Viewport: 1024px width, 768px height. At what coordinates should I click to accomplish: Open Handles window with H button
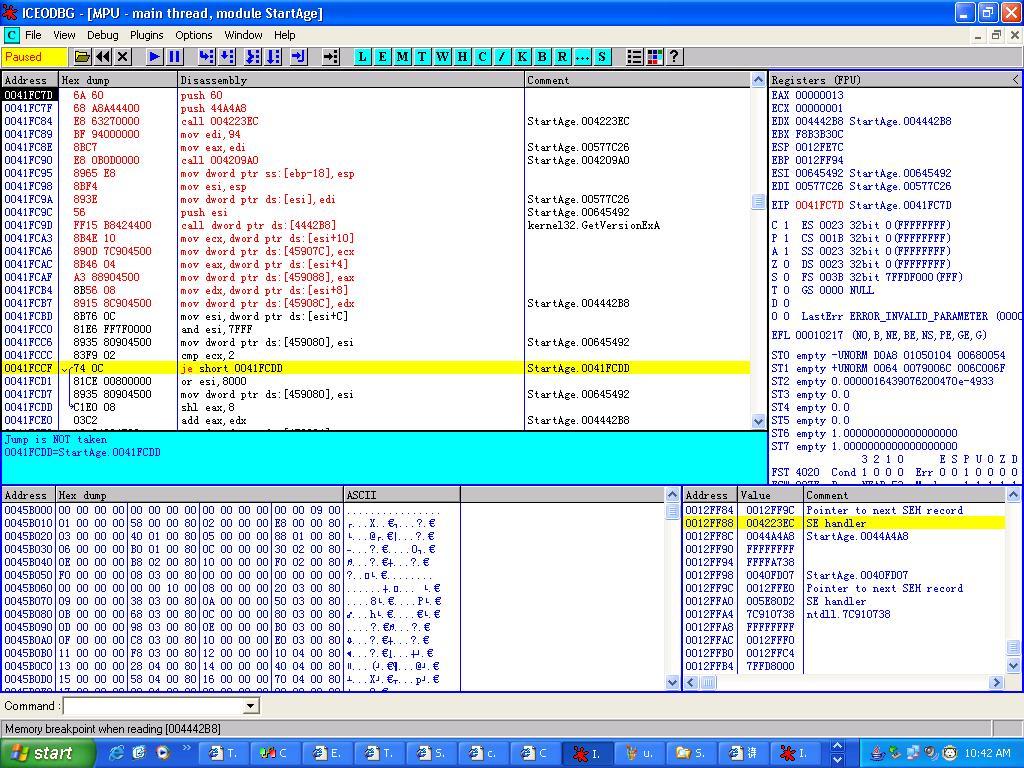[462, 57]
